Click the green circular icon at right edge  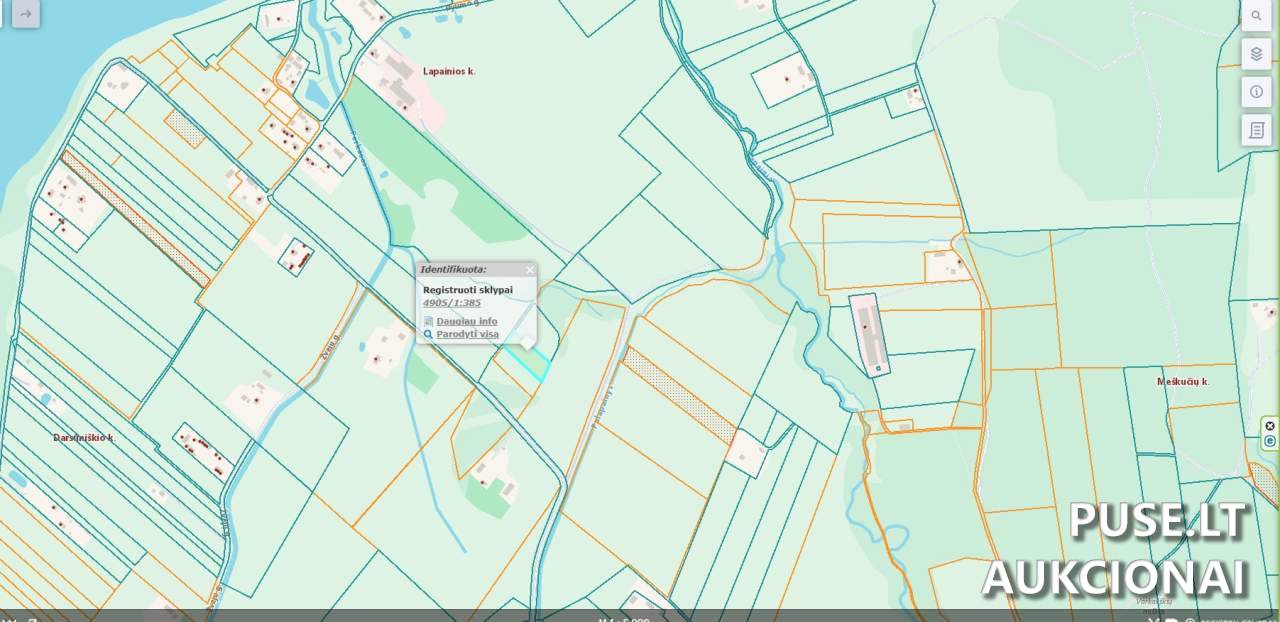point(1270,441)
